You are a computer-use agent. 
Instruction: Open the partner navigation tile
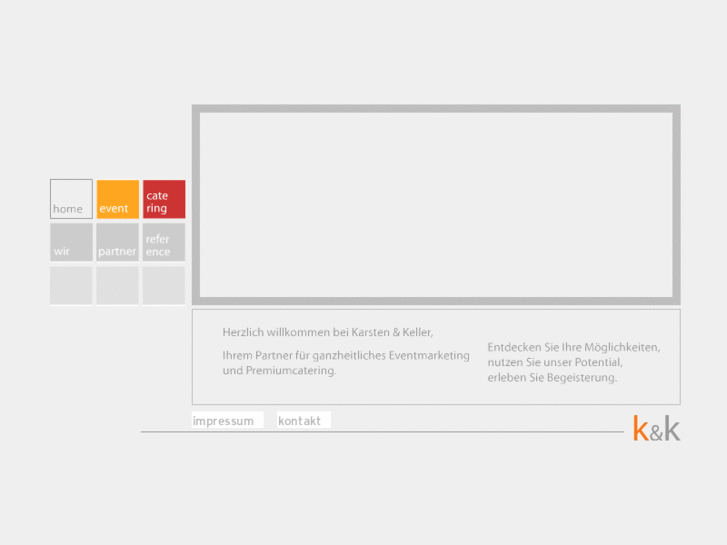click(118, 242)
